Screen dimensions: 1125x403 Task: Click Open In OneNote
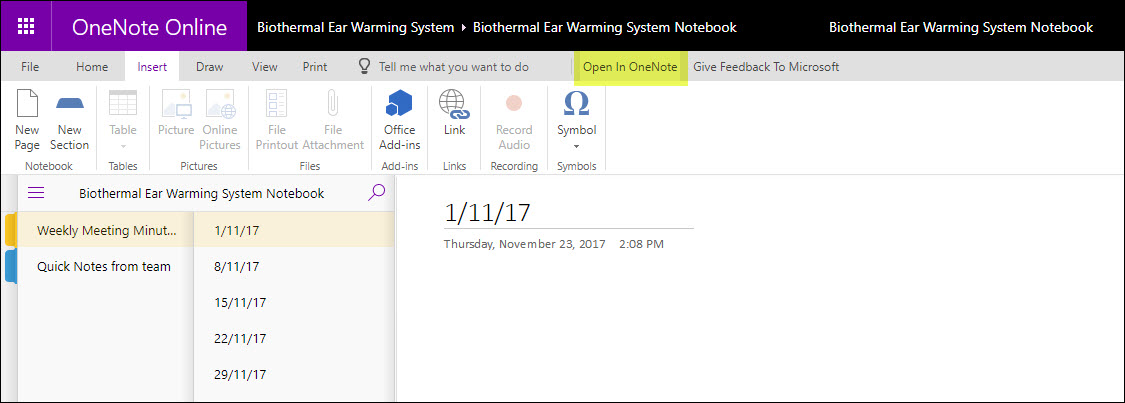coord(630,67)
